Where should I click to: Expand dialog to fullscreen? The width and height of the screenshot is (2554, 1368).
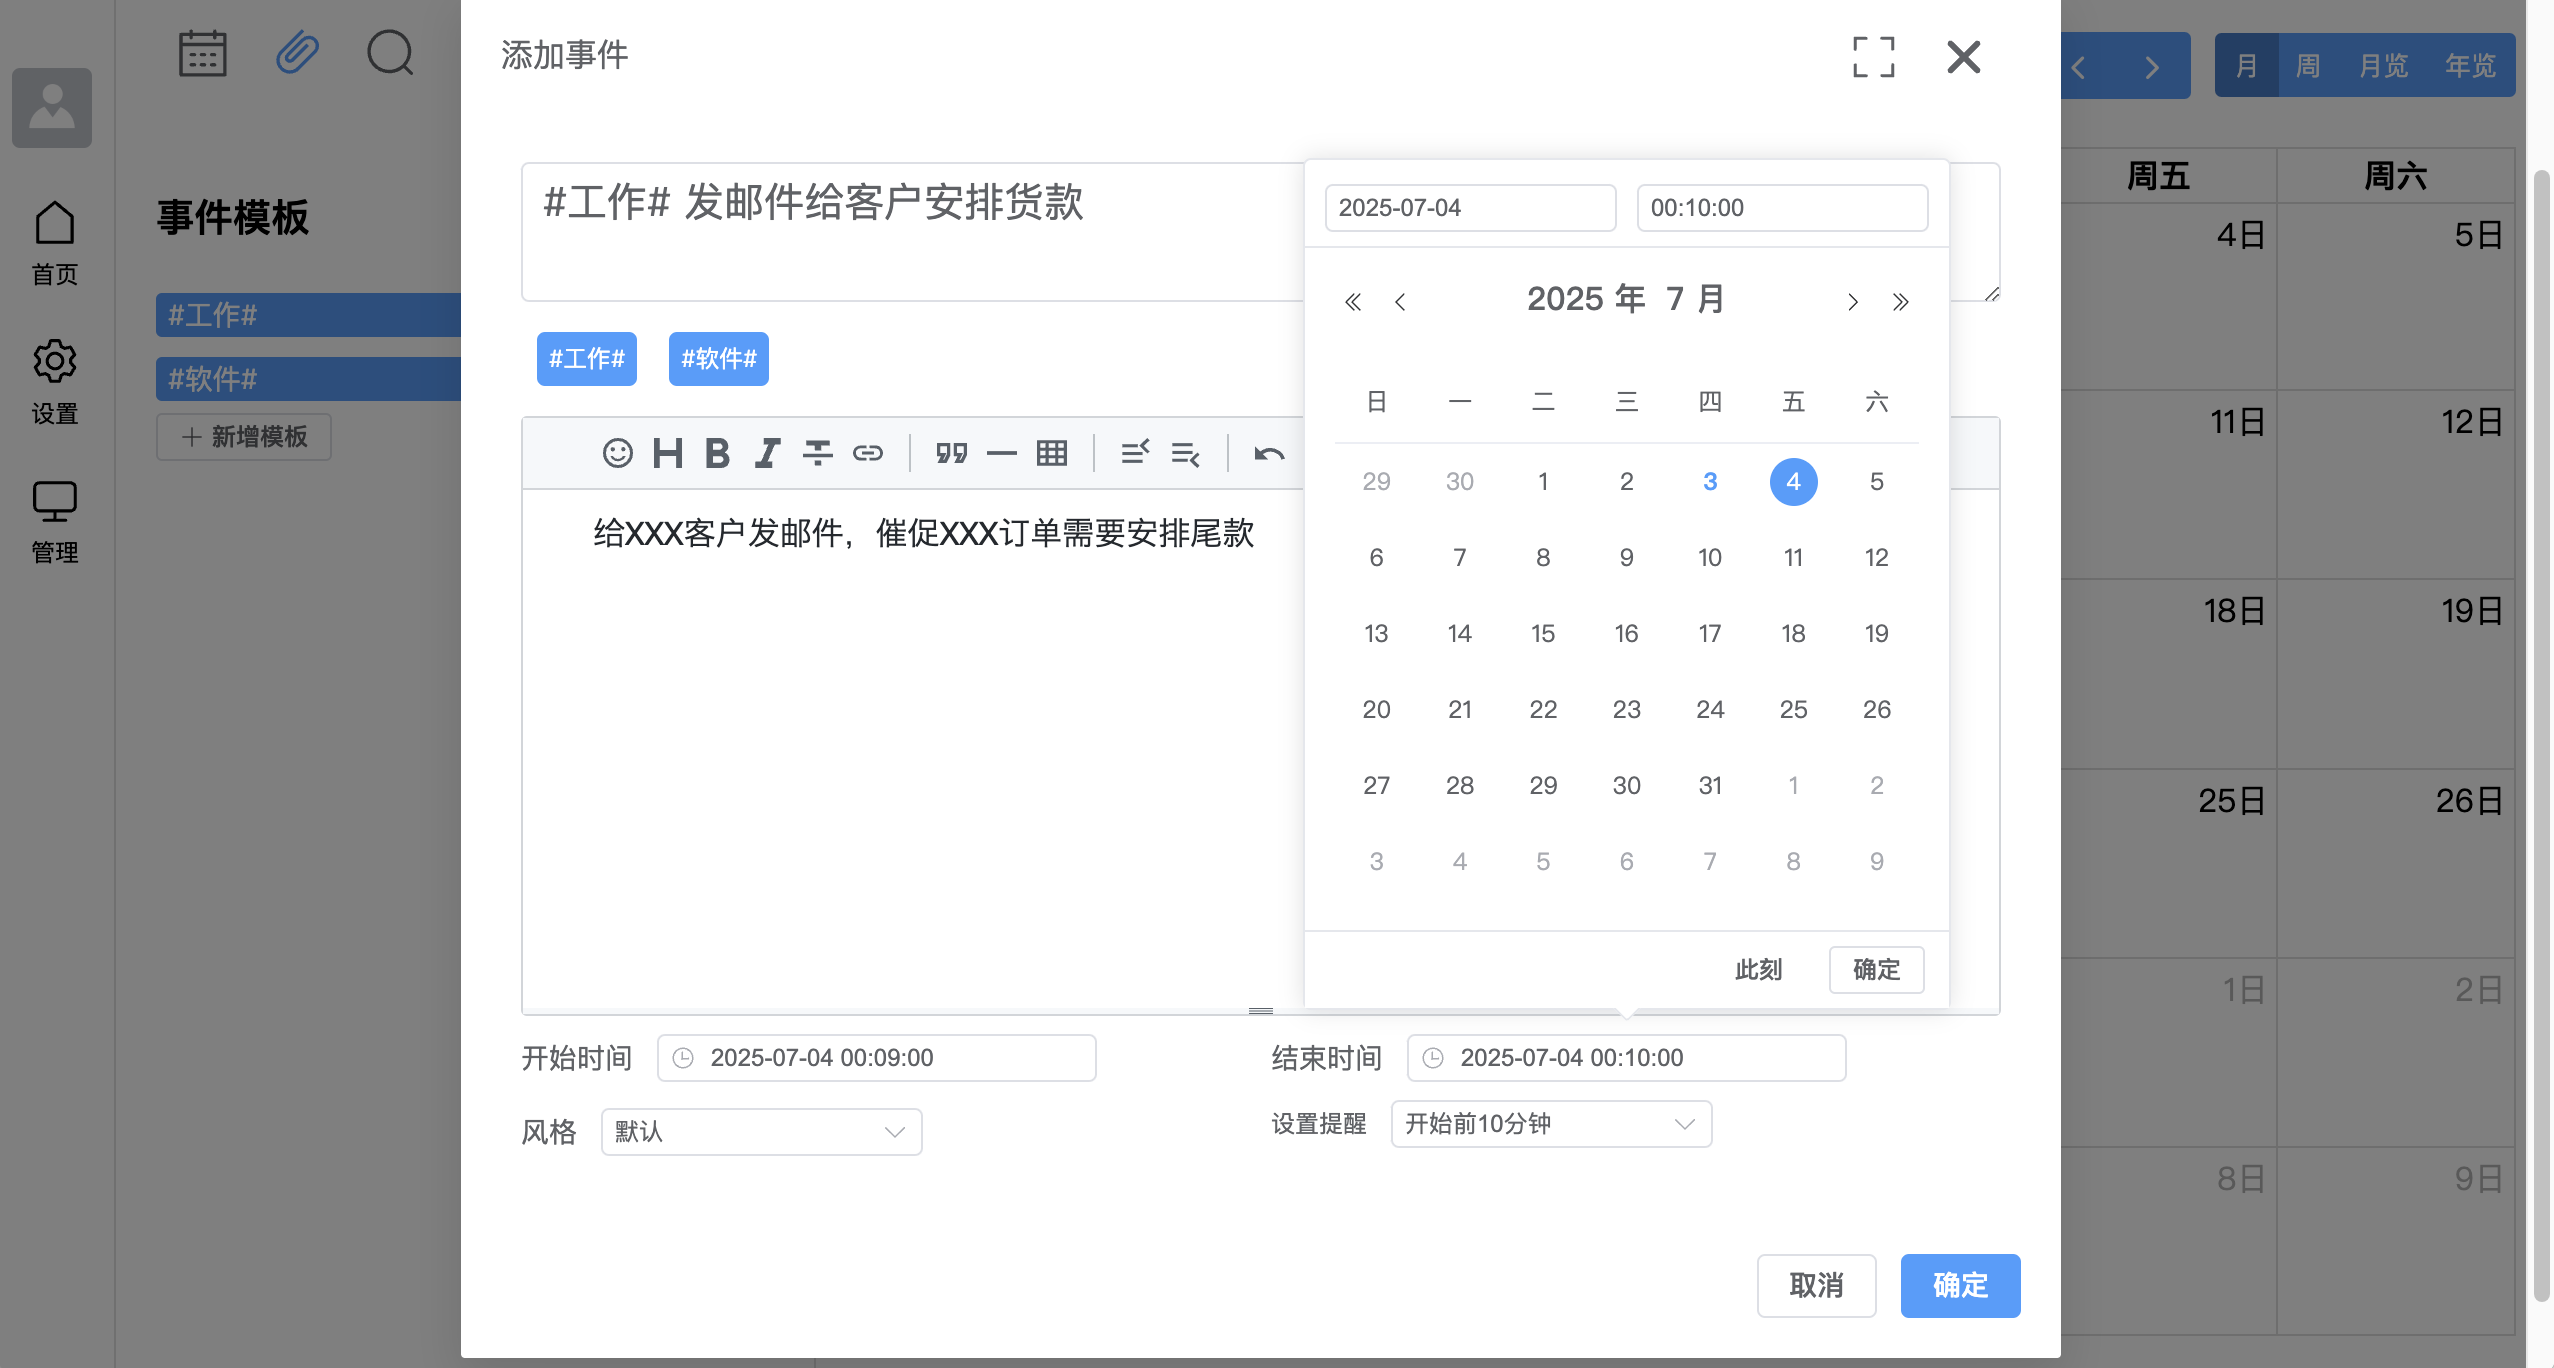[x=1873, y=57]
